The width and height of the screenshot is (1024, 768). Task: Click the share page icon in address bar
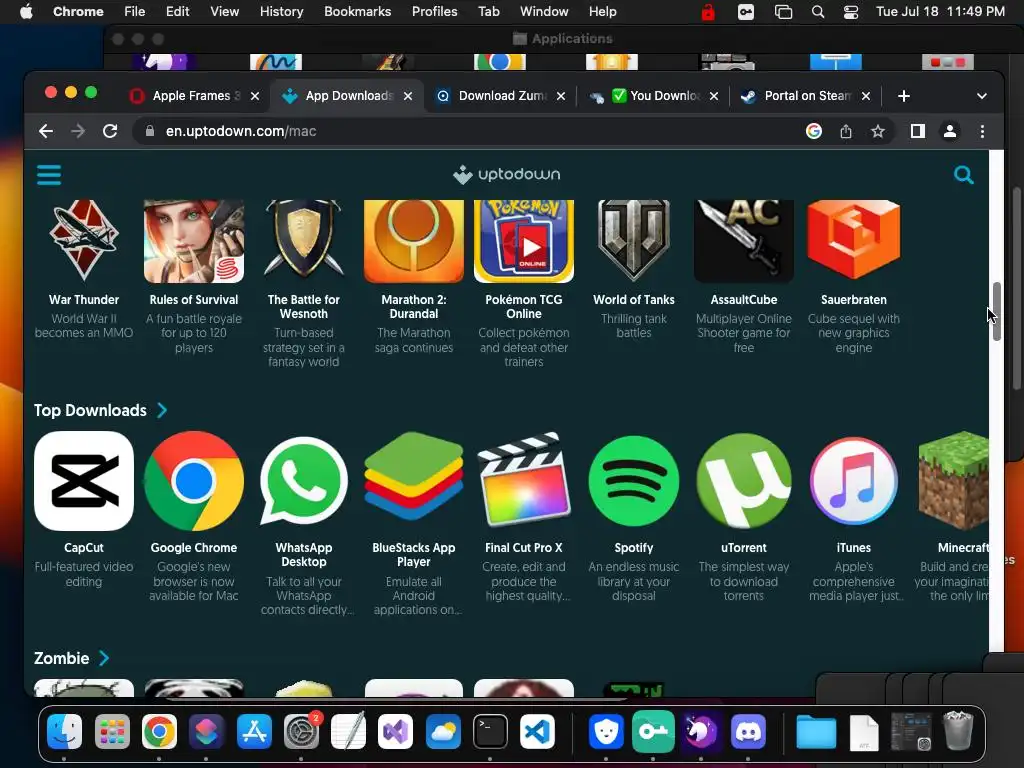click(846, 131)
